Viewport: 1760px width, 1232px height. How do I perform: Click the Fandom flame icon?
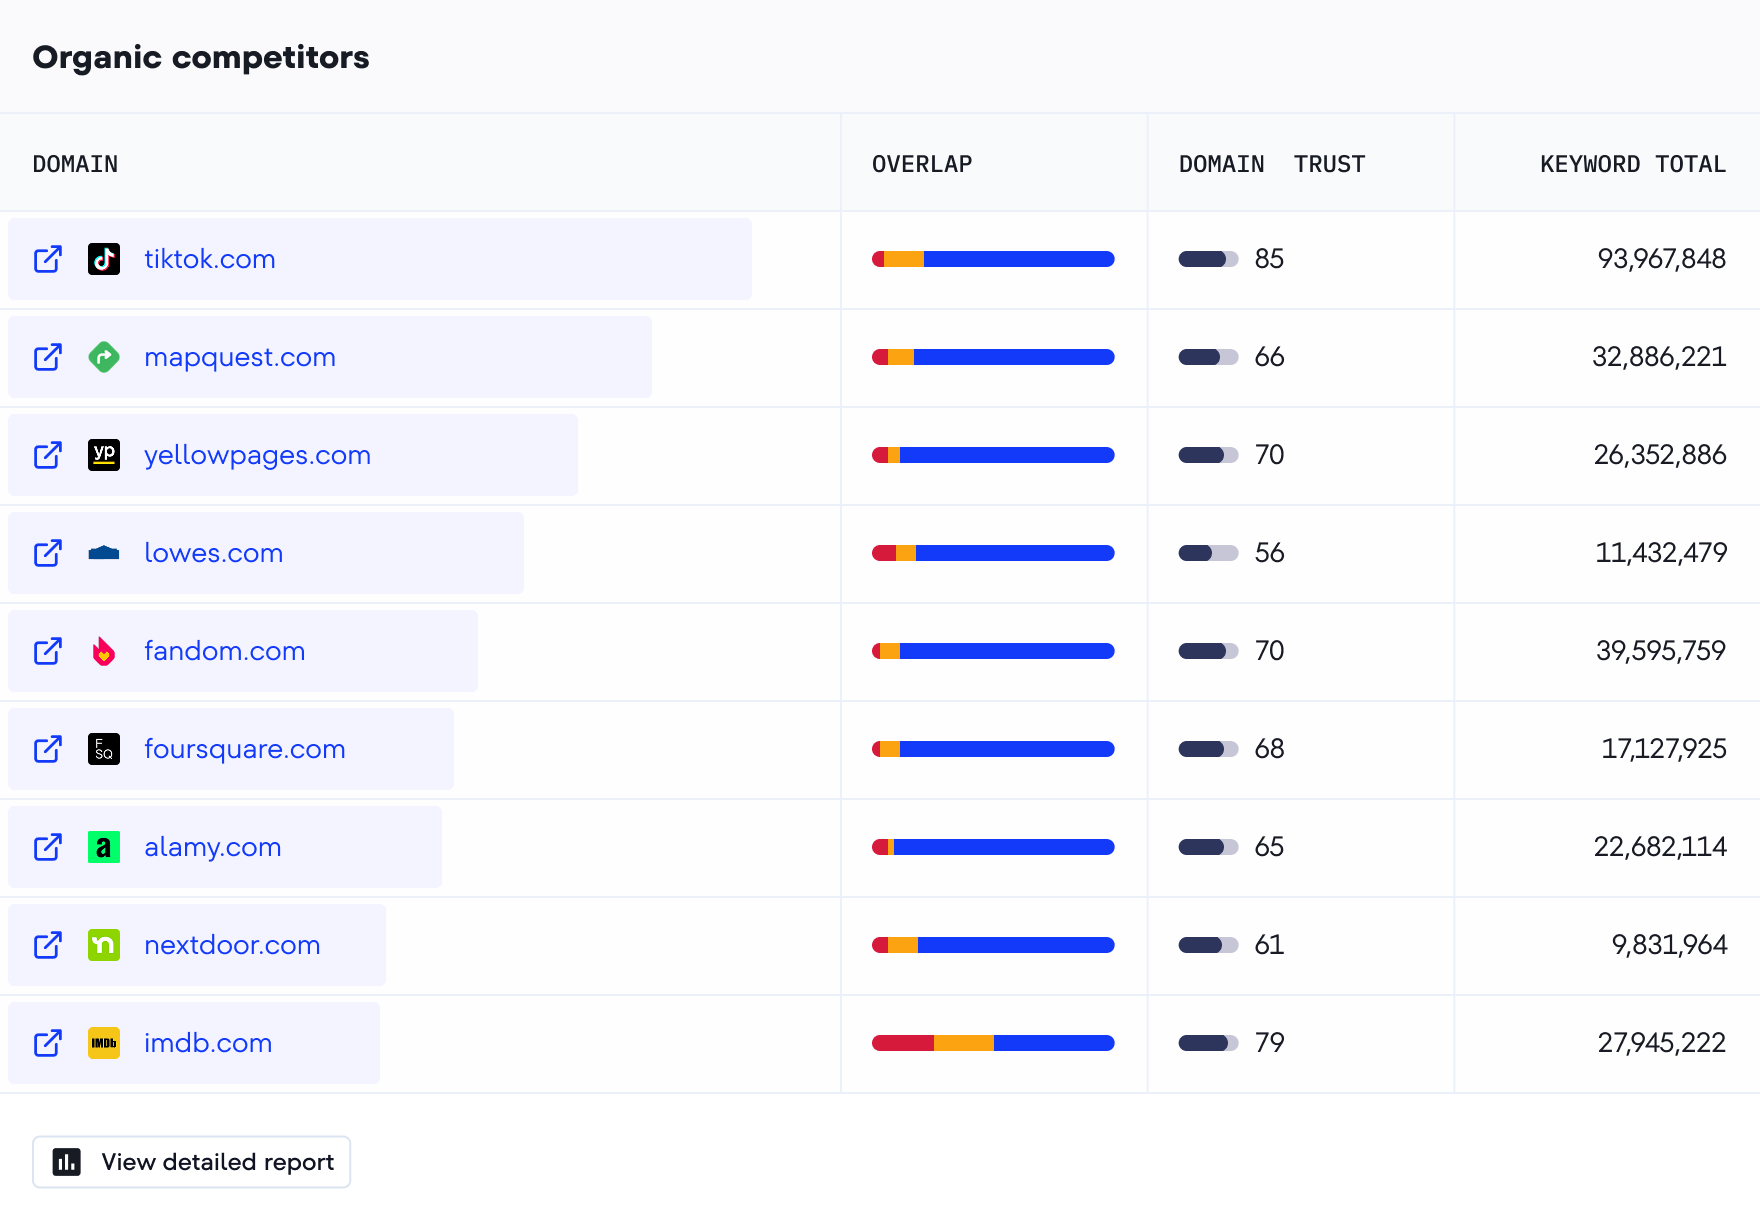pos(104,651)
